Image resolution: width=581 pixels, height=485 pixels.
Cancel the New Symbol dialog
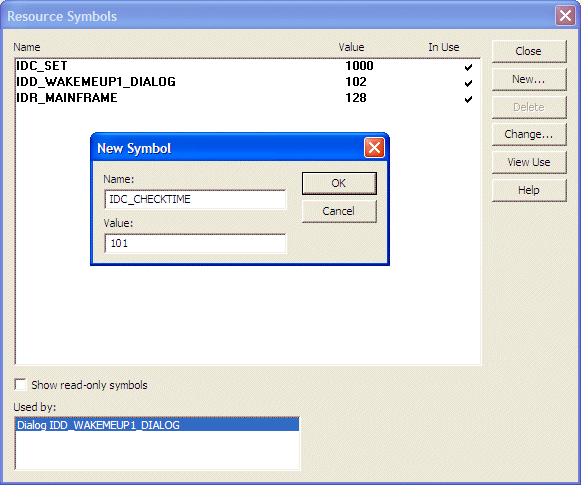point(339,211)
